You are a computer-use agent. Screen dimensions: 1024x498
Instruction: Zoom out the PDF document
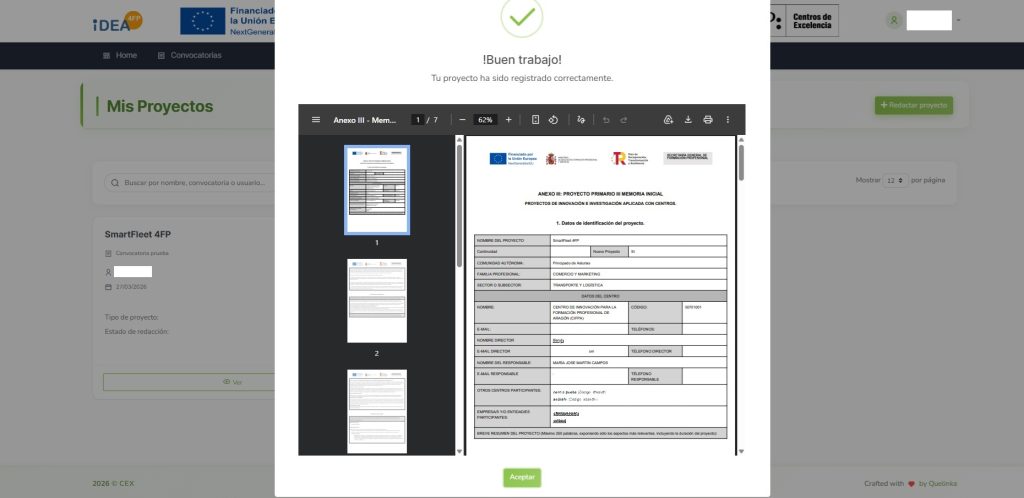(462, 120)
